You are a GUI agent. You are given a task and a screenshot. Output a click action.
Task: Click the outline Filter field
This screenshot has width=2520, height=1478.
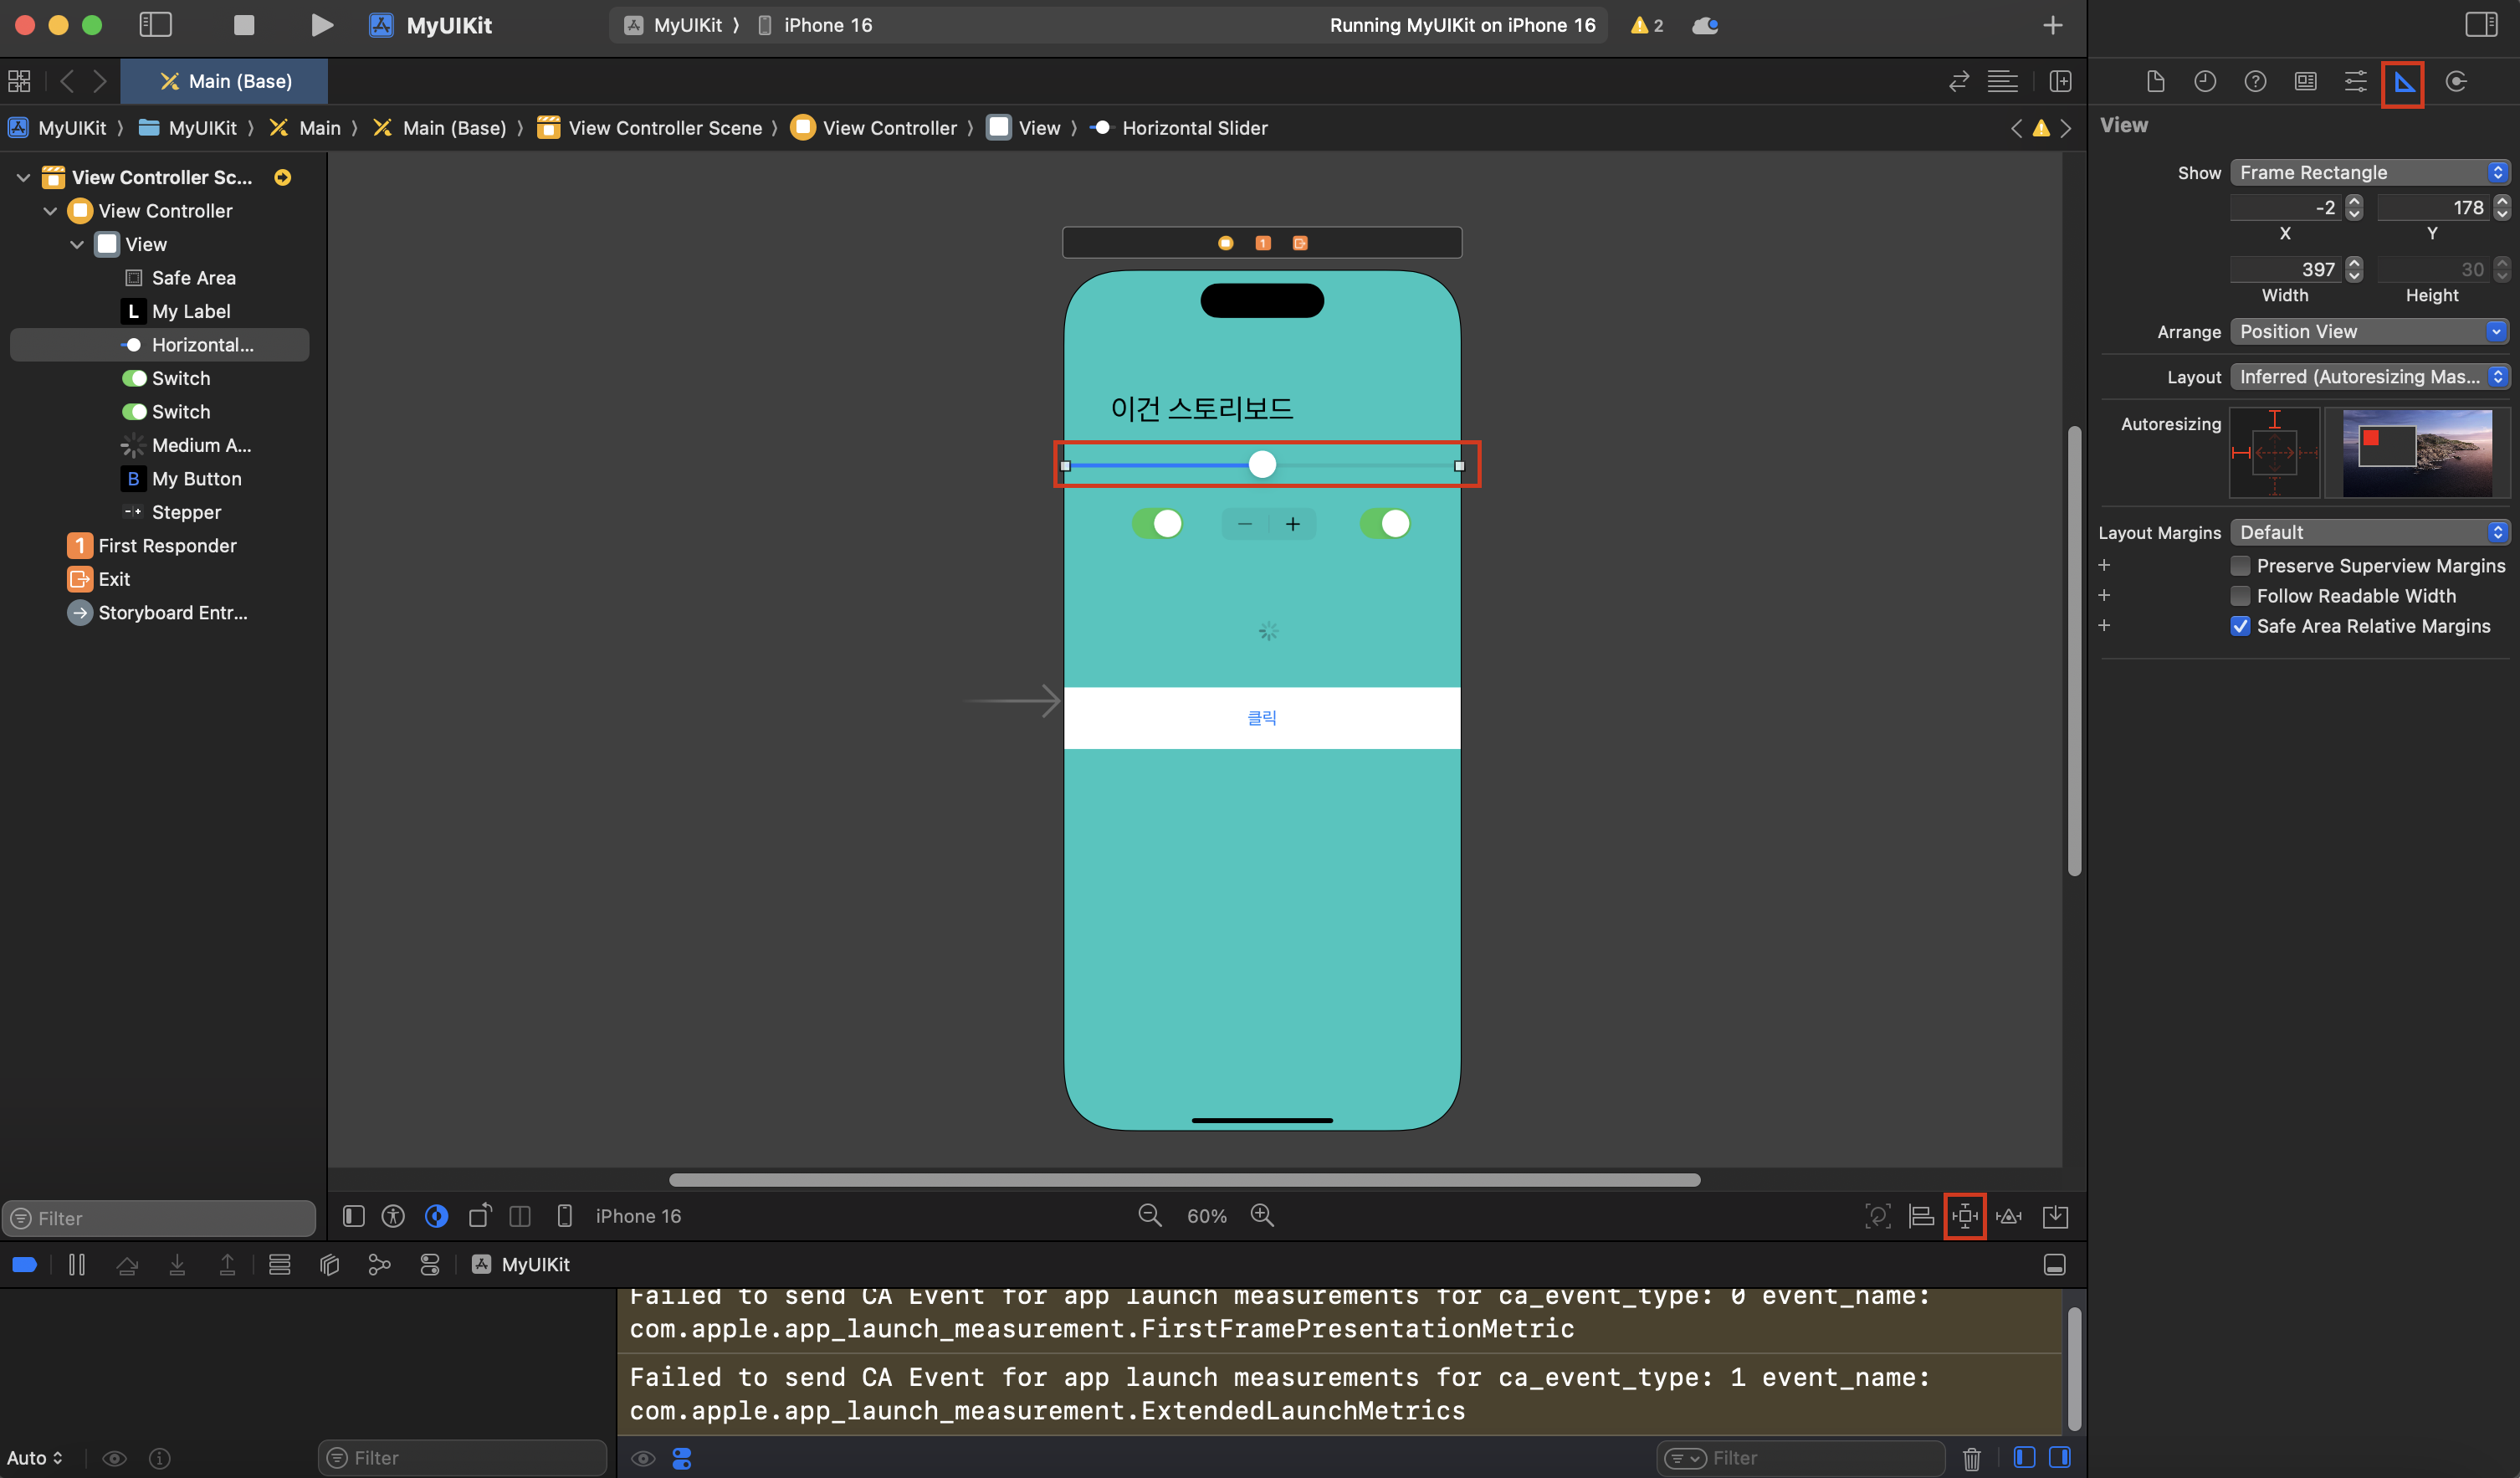160,1218
